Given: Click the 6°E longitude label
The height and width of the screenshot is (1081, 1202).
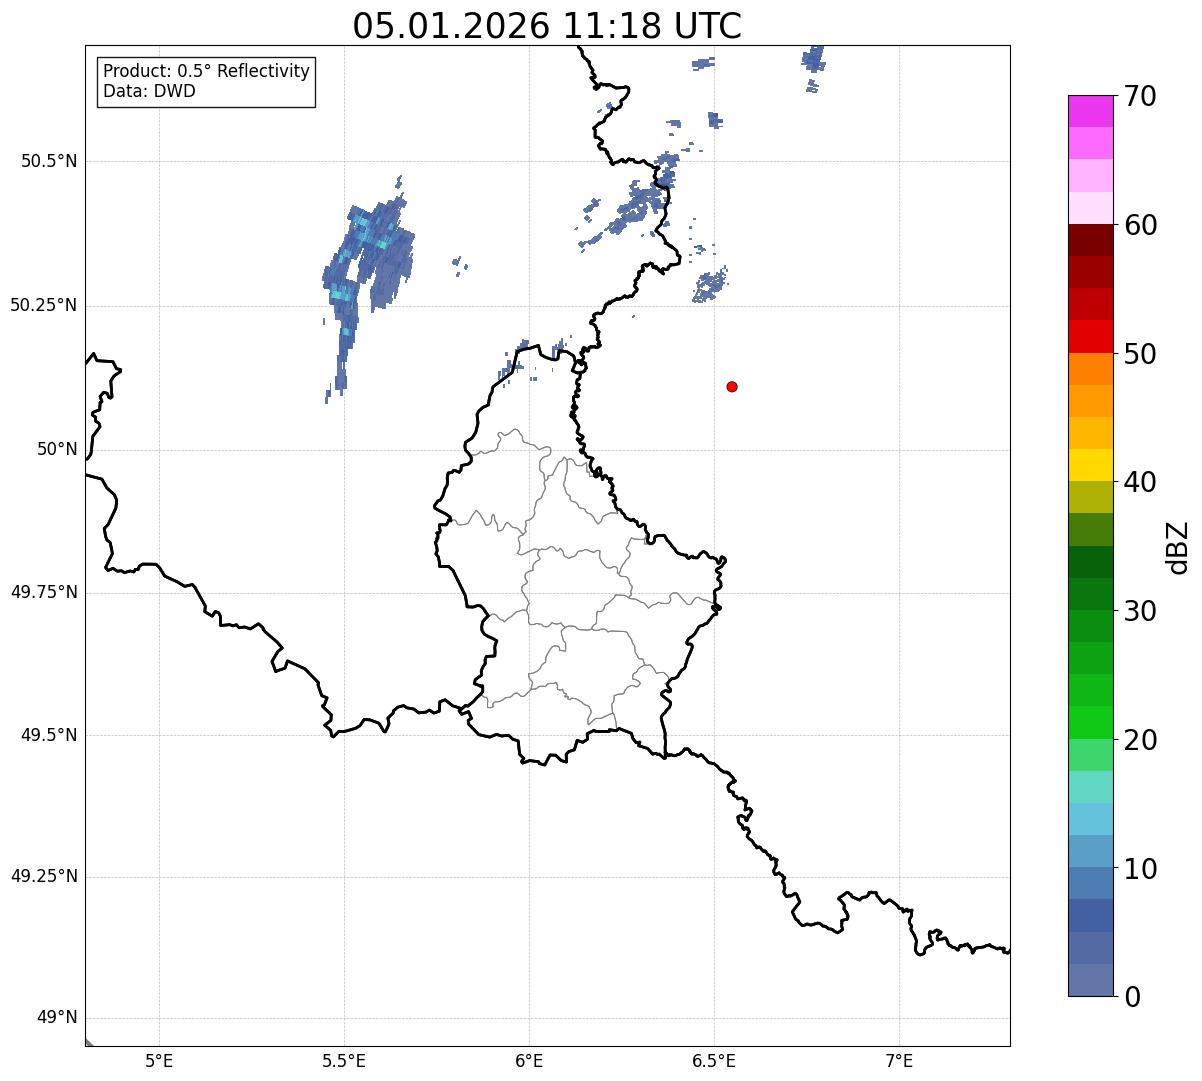Looking at the screenshot, I should click(x=529, y=1060).
